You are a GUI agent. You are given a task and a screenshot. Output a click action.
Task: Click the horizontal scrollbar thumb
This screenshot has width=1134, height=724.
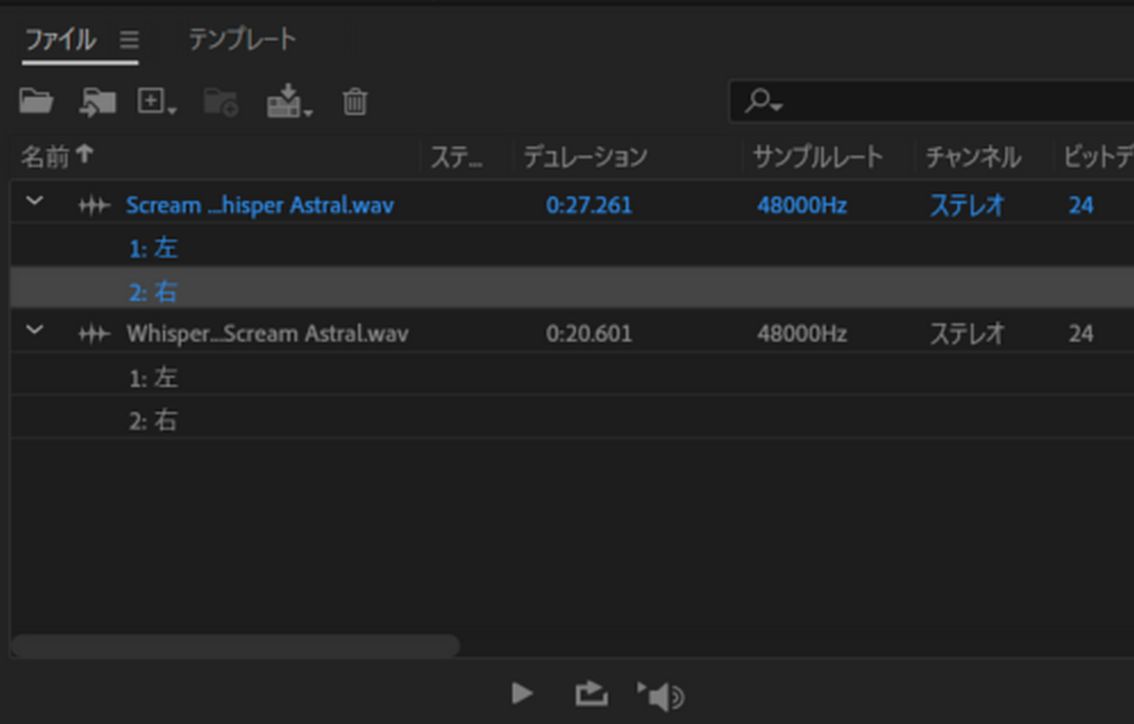coord(236,645)
